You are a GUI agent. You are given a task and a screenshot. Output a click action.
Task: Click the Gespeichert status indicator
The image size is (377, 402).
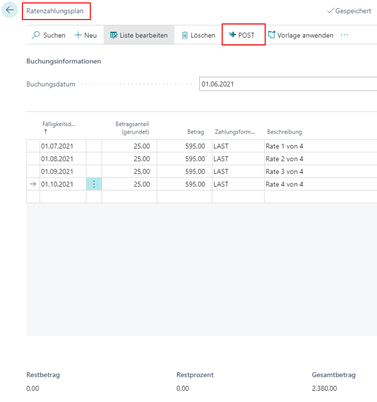click(x=349, y=11)
